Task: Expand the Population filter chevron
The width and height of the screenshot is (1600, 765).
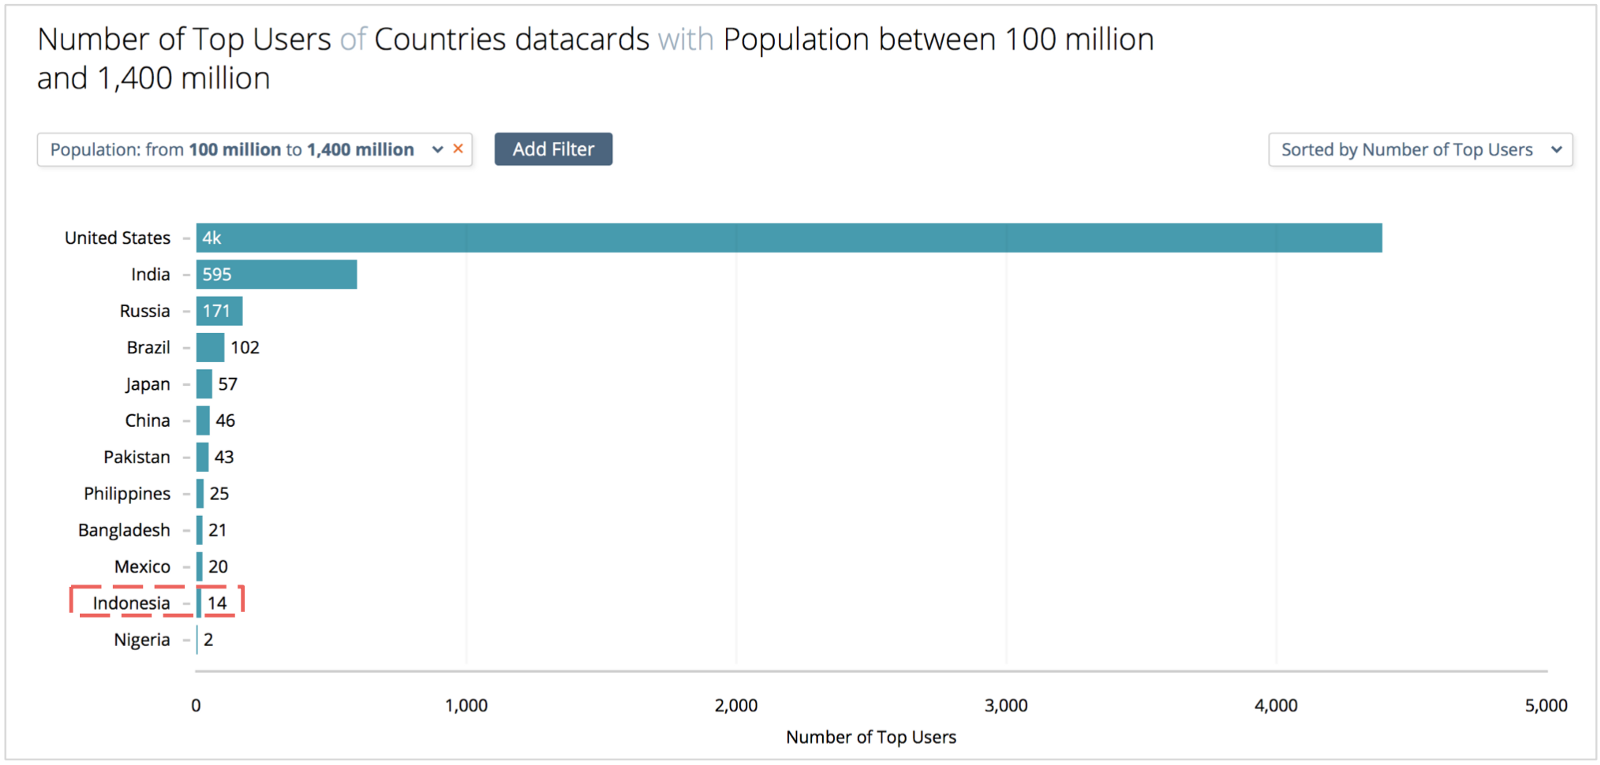Action: 437,149
